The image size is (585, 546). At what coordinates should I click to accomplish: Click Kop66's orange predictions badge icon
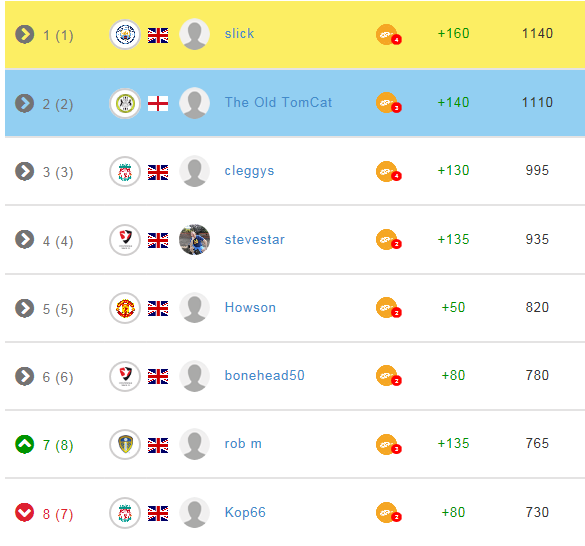(x=388, y=513)
